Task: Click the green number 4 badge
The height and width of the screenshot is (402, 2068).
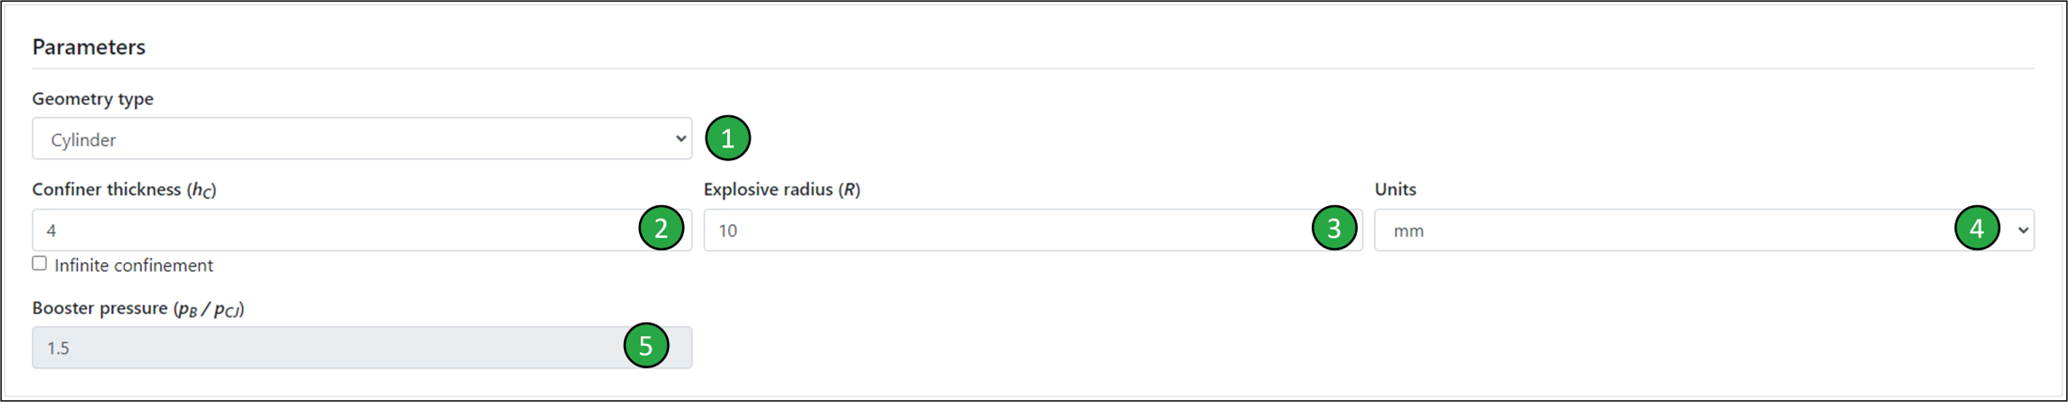Action: tap(1977, 229)
